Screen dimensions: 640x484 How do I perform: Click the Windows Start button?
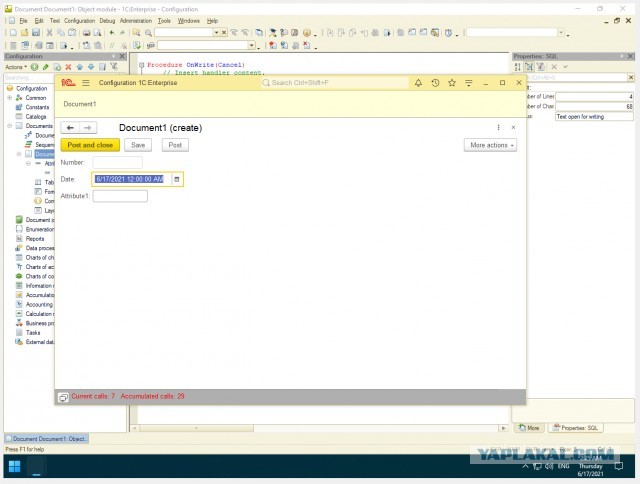click(14, 466)
